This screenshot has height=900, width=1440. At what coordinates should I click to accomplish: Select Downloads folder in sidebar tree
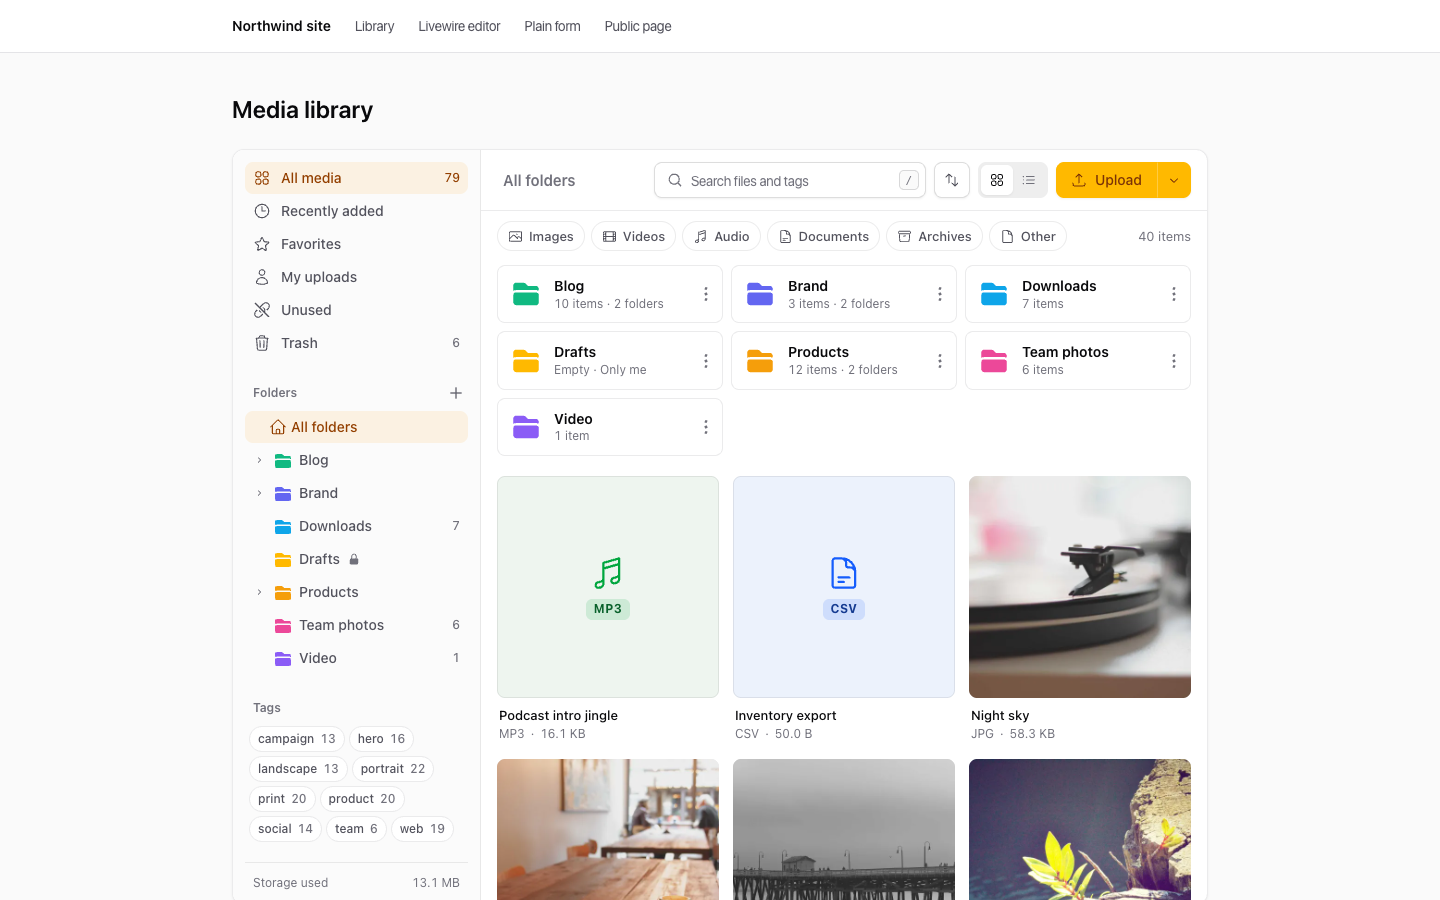[356, 526]
